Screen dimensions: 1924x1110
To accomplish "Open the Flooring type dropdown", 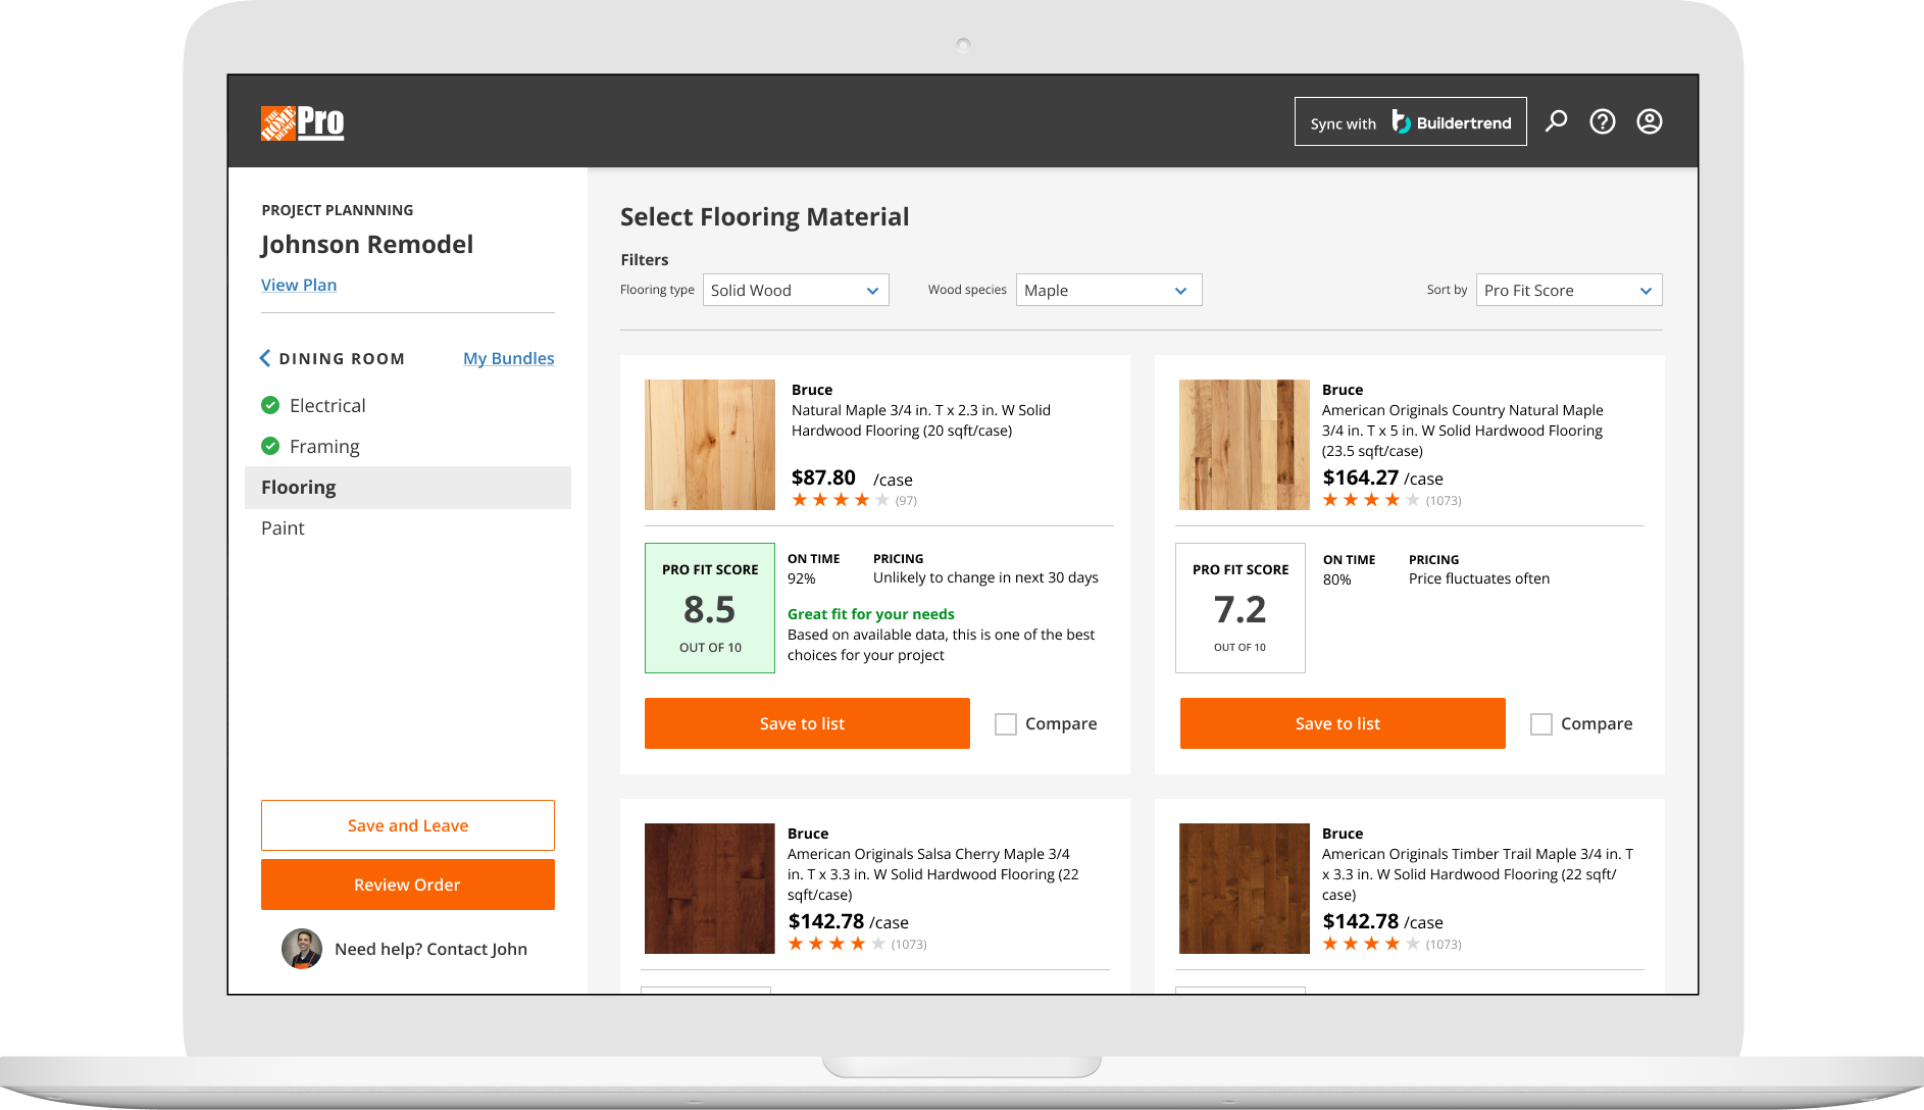I will pyautogui.click(x=795, y=290).
